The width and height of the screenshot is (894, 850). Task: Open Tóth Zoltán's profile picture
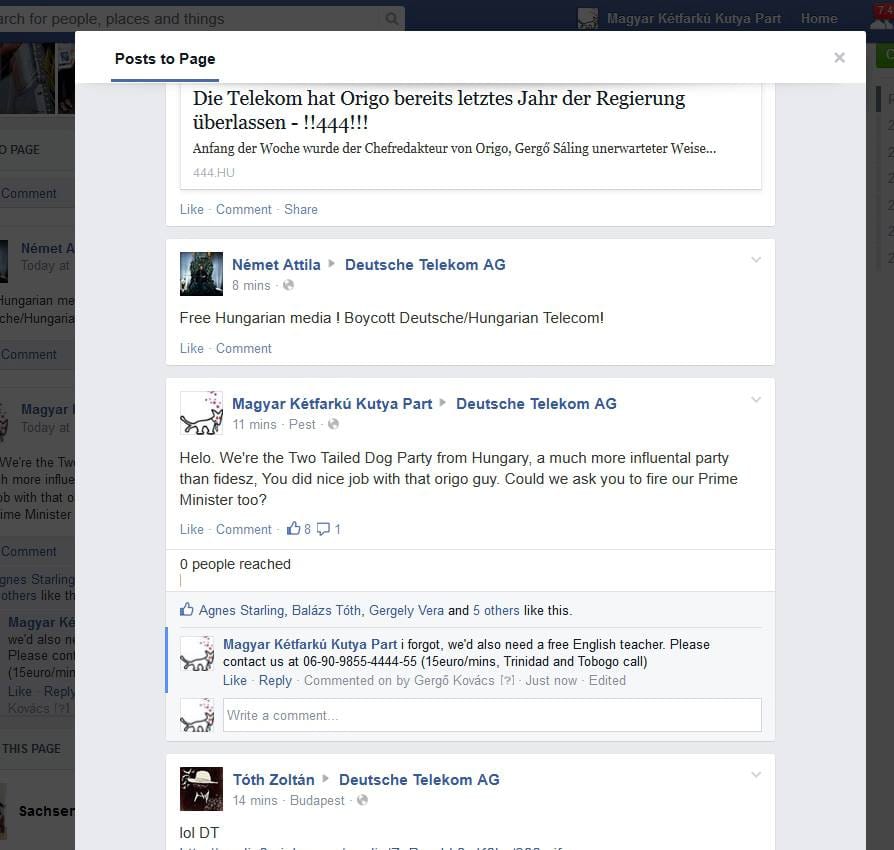[201, 789]
